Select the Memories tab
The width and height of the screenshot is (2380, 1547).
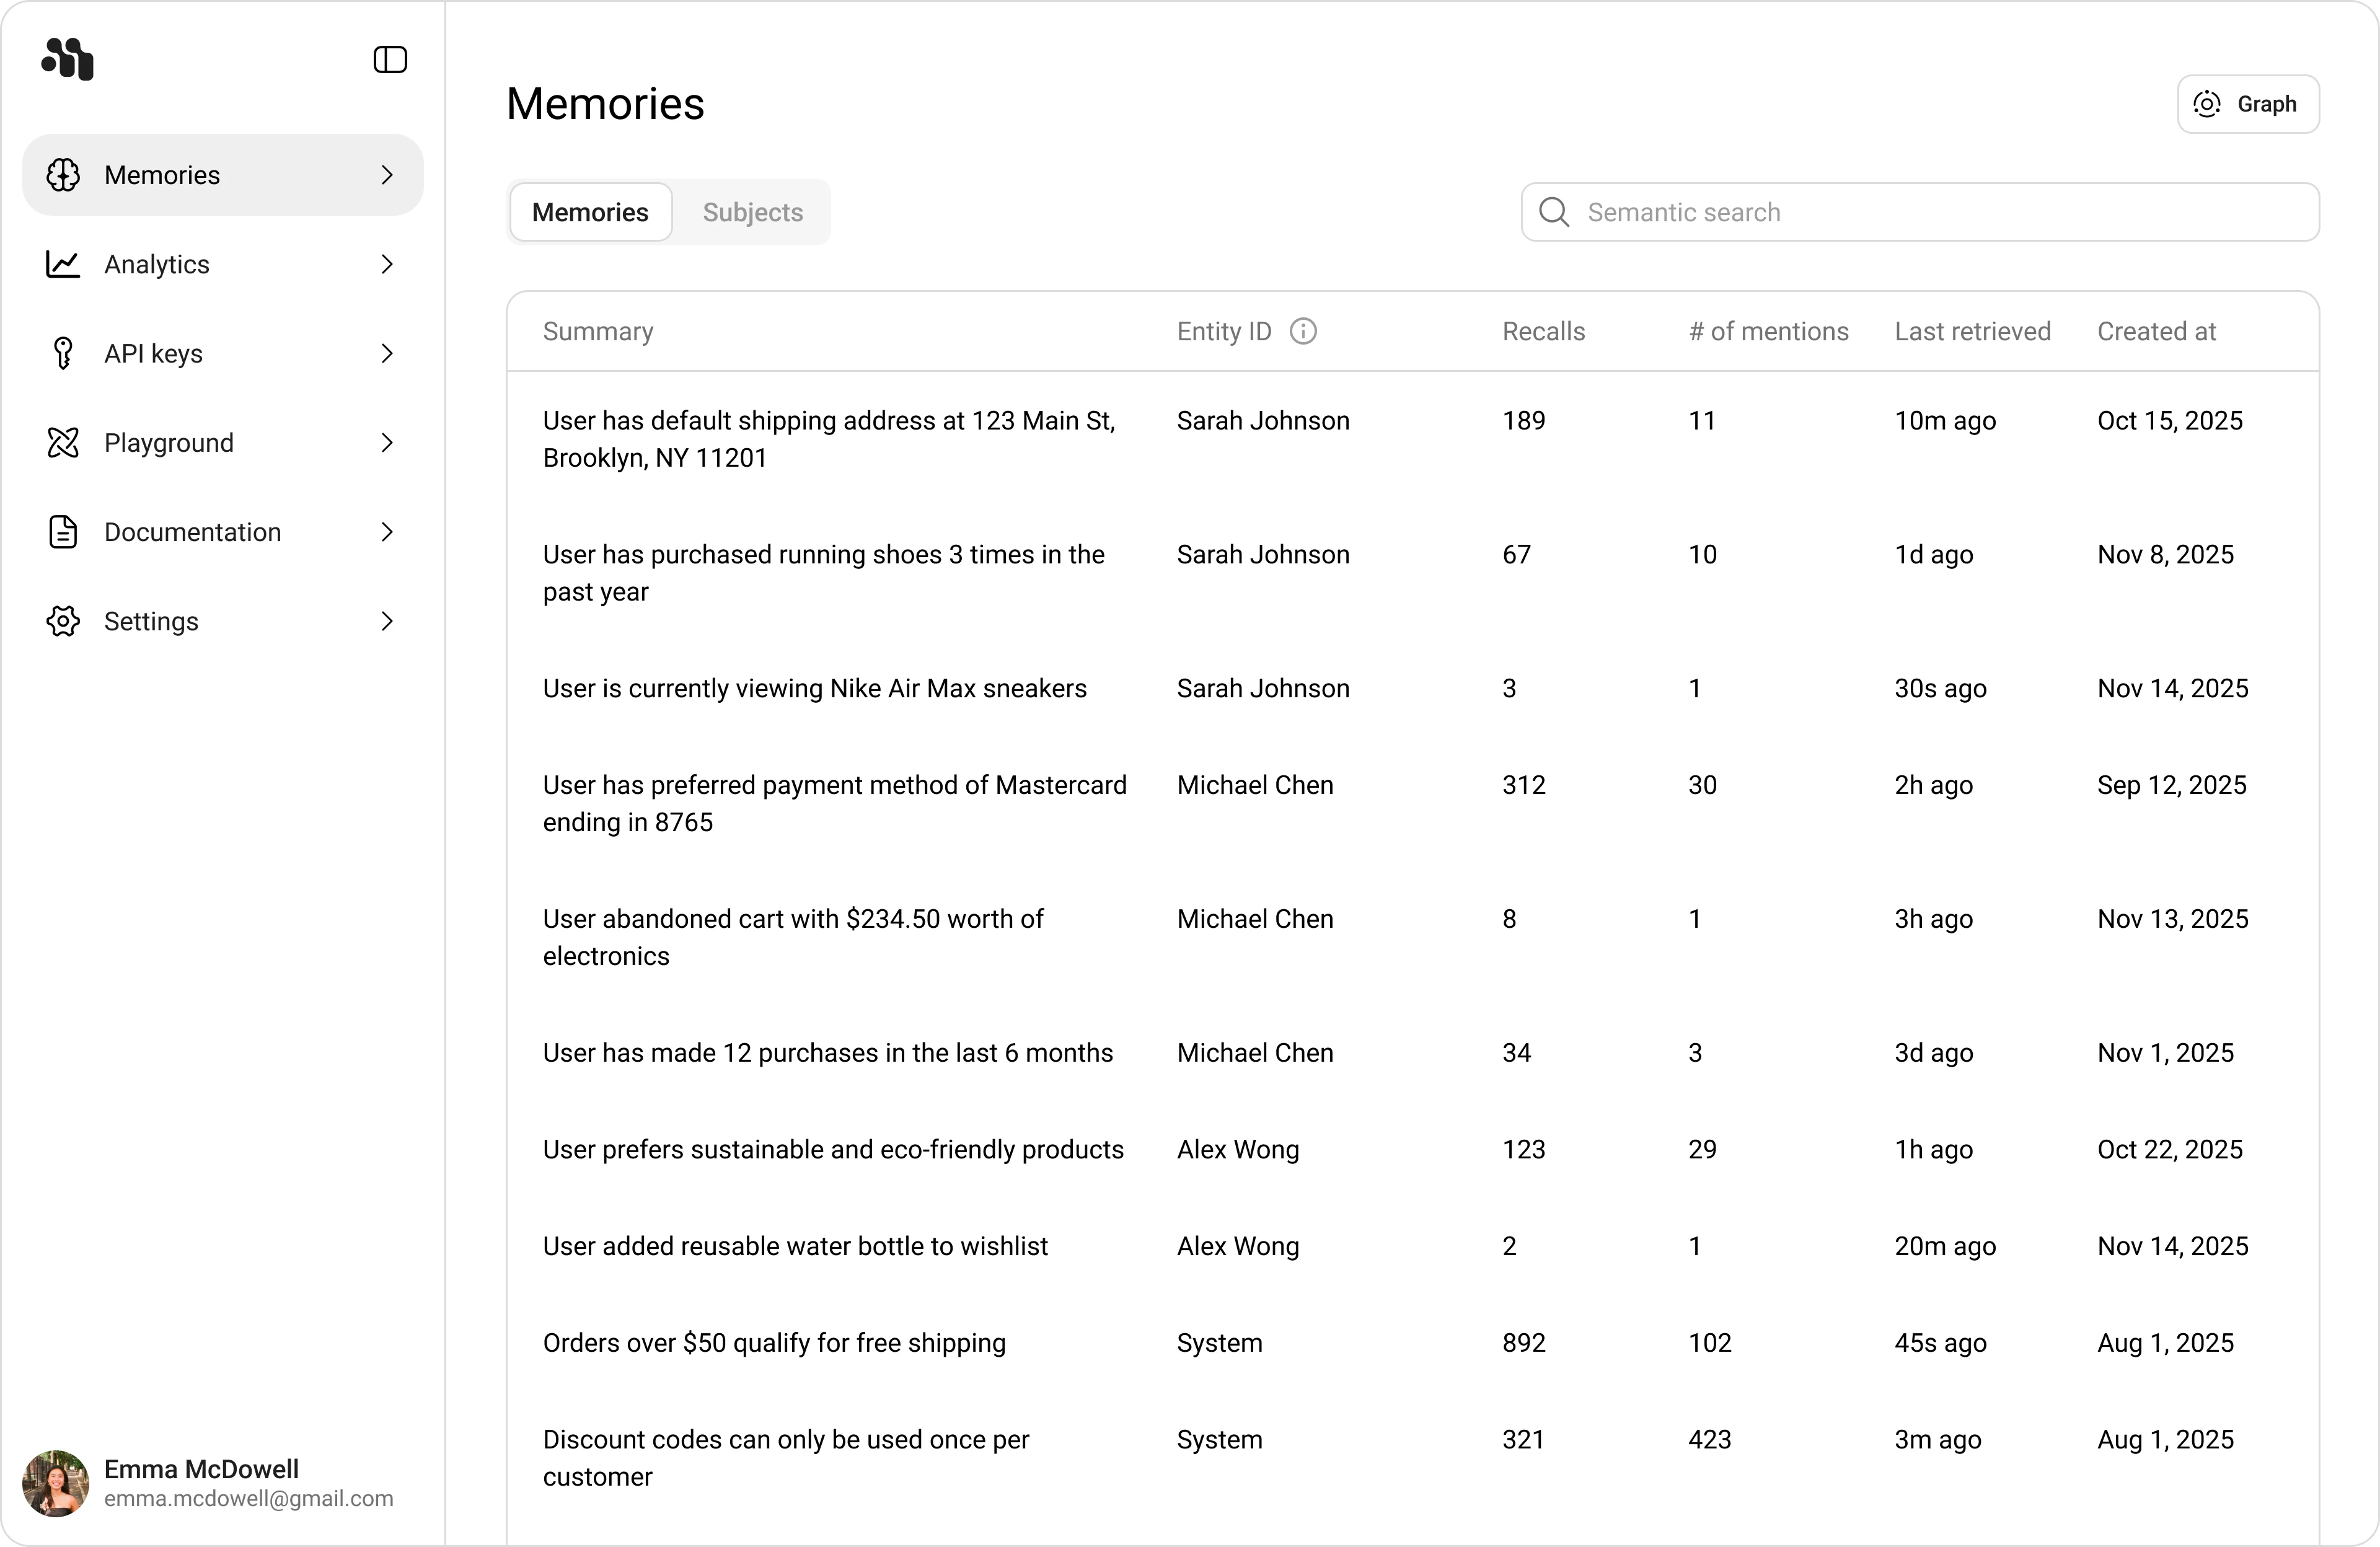[590, 212]
